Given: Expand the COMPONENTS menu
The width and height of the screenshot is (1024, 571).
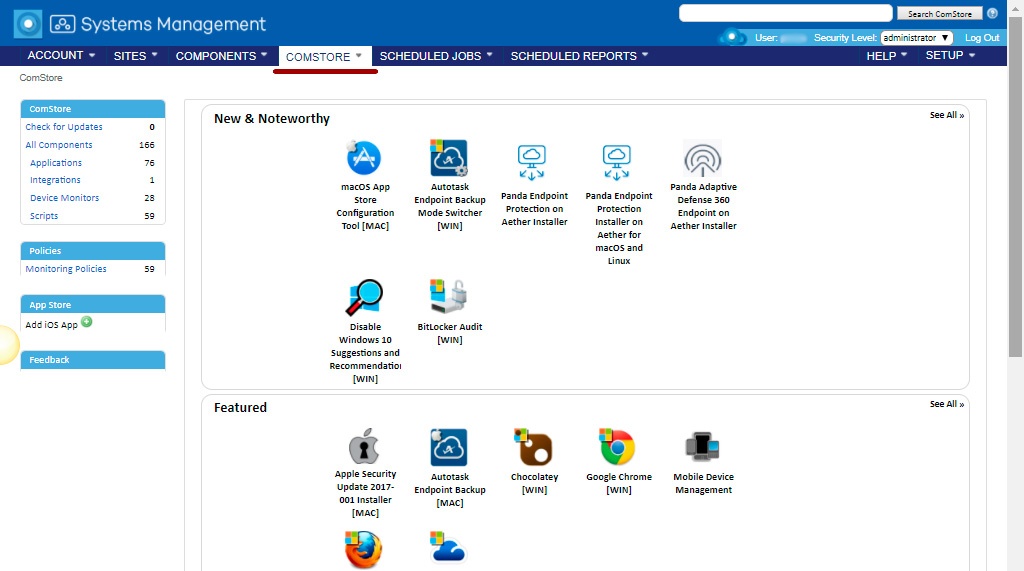Looking at the screenshot, I should click(x=221, y=56).
